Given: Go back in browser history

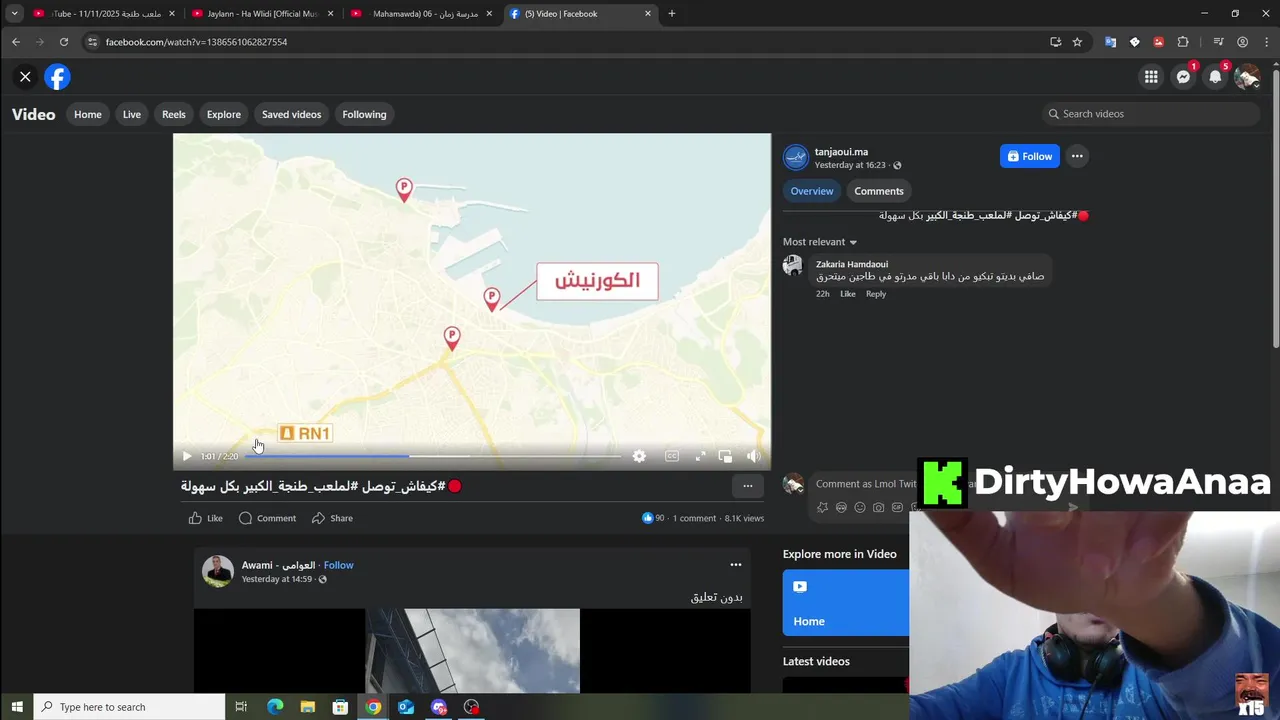Looking at the screenshot, I should [16, 42].
